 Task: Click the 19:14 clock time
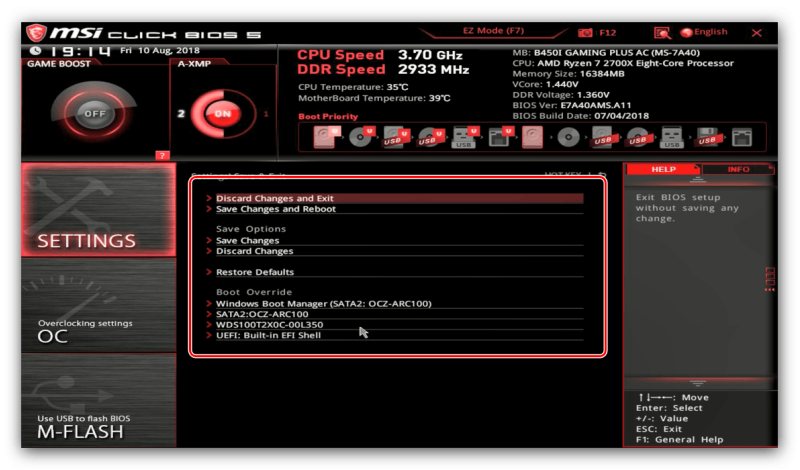point(80,51)
